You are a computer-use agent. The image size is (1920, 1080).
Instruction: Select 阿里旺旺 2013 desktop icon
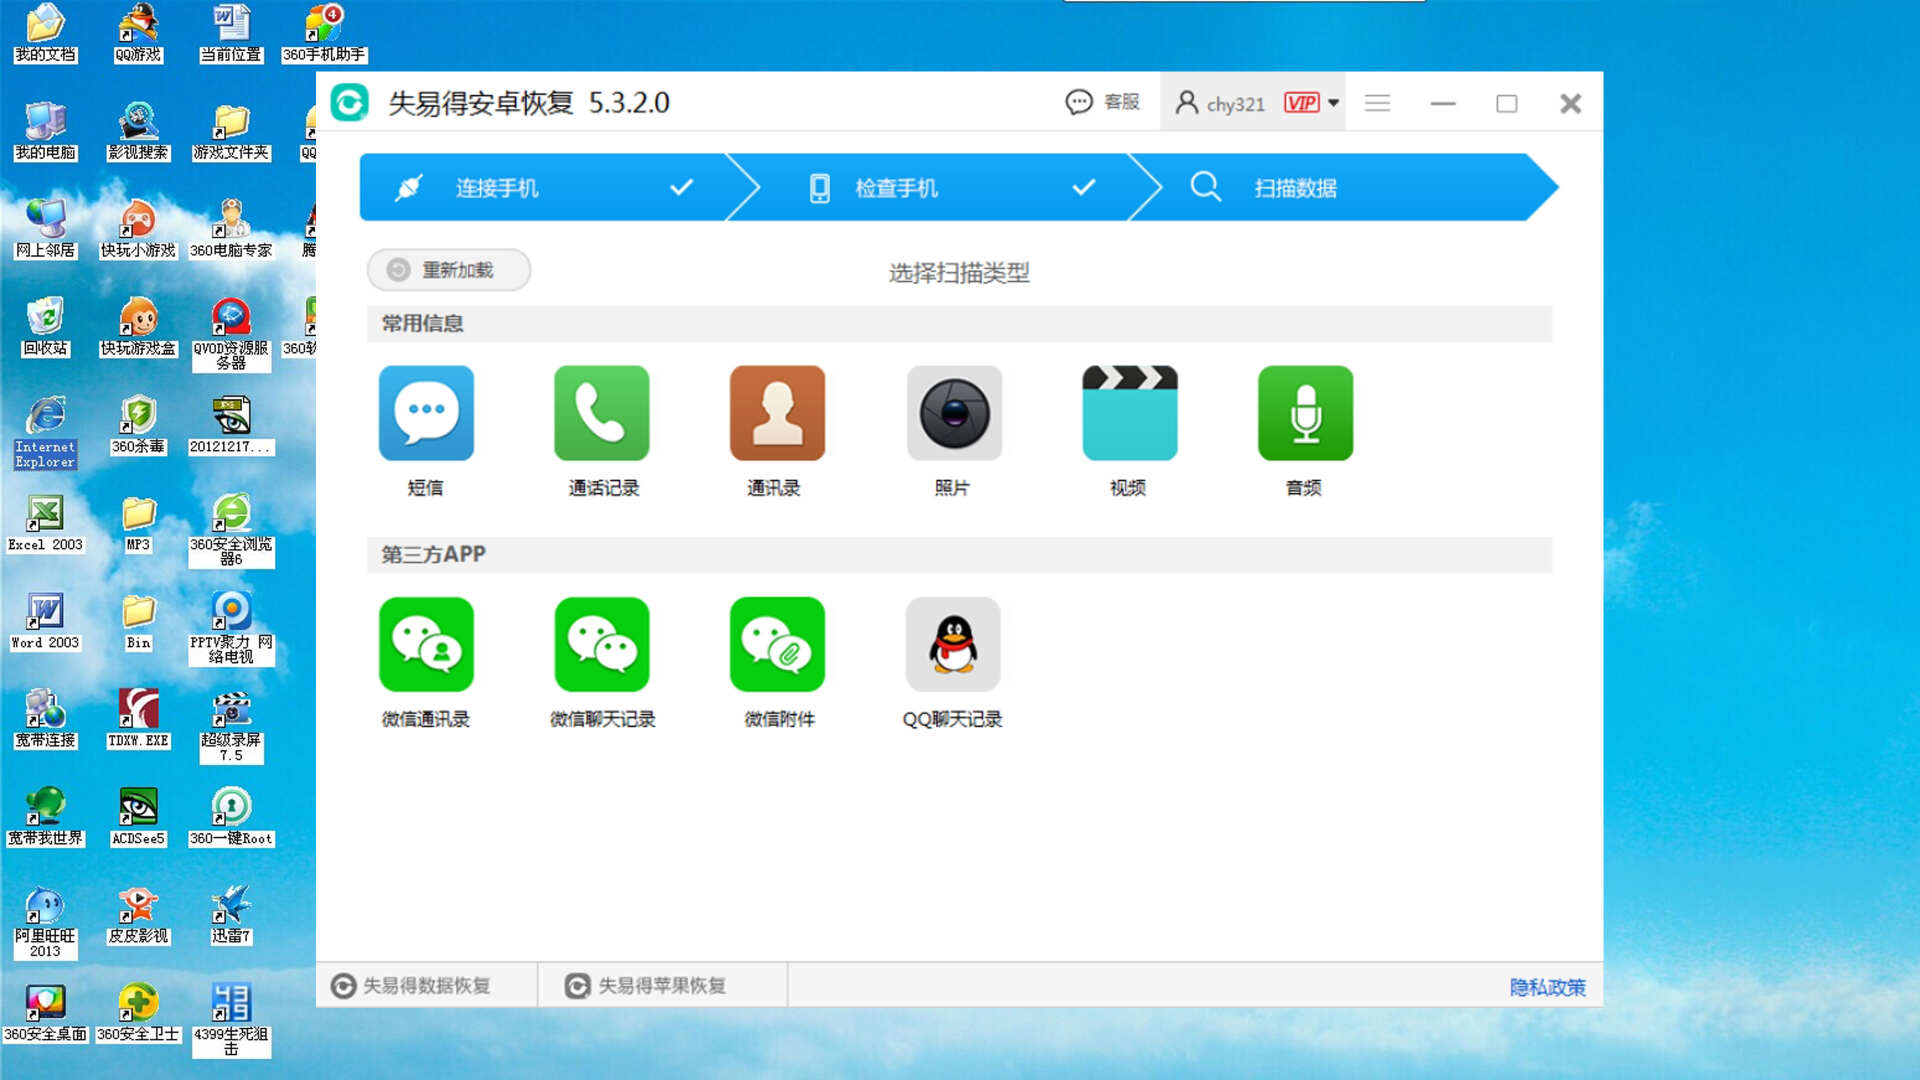click(45, 922)
